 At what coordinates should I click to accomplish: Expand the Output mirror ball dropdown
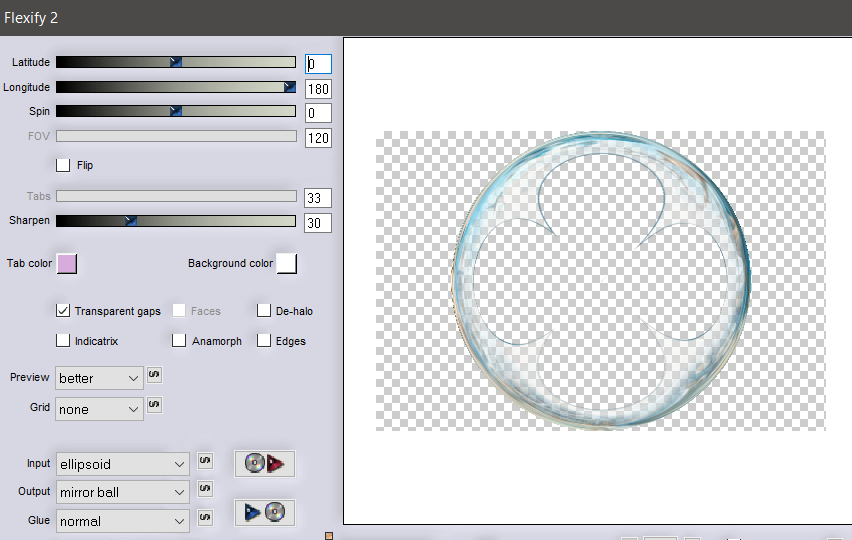[122, 492]
